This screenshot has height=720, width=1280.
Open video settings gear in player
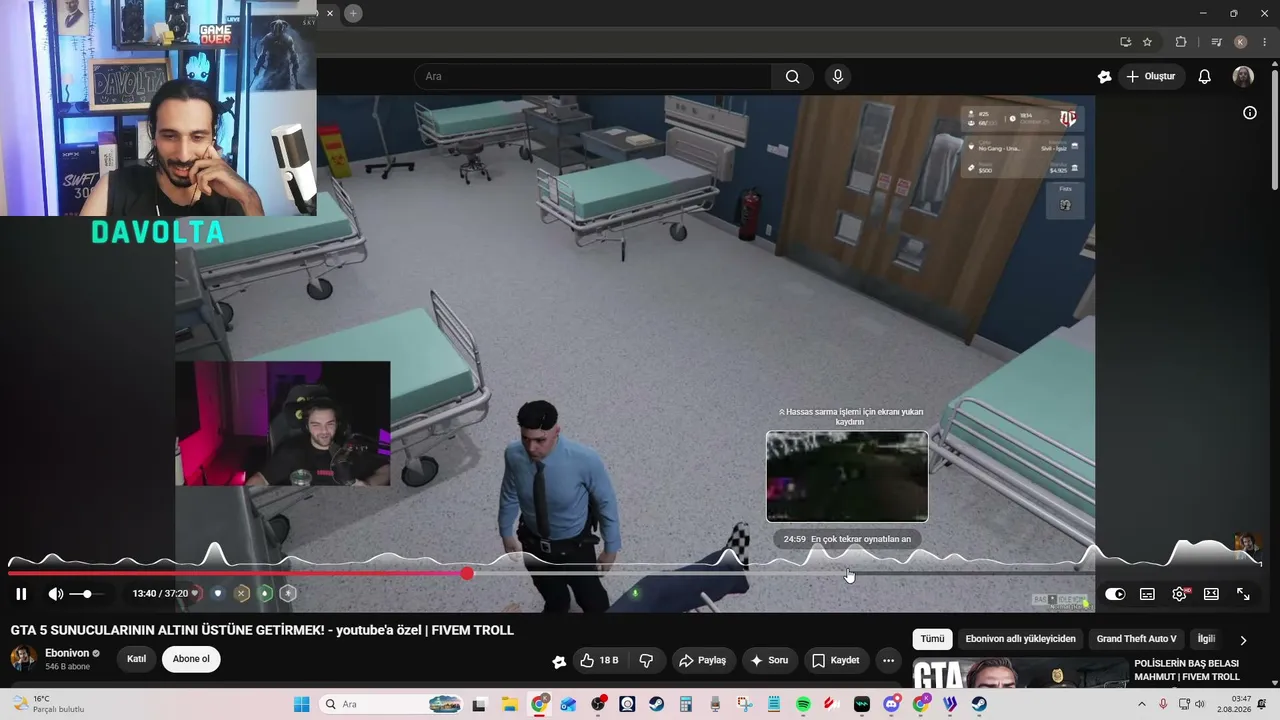click(x=1179, y=594)
